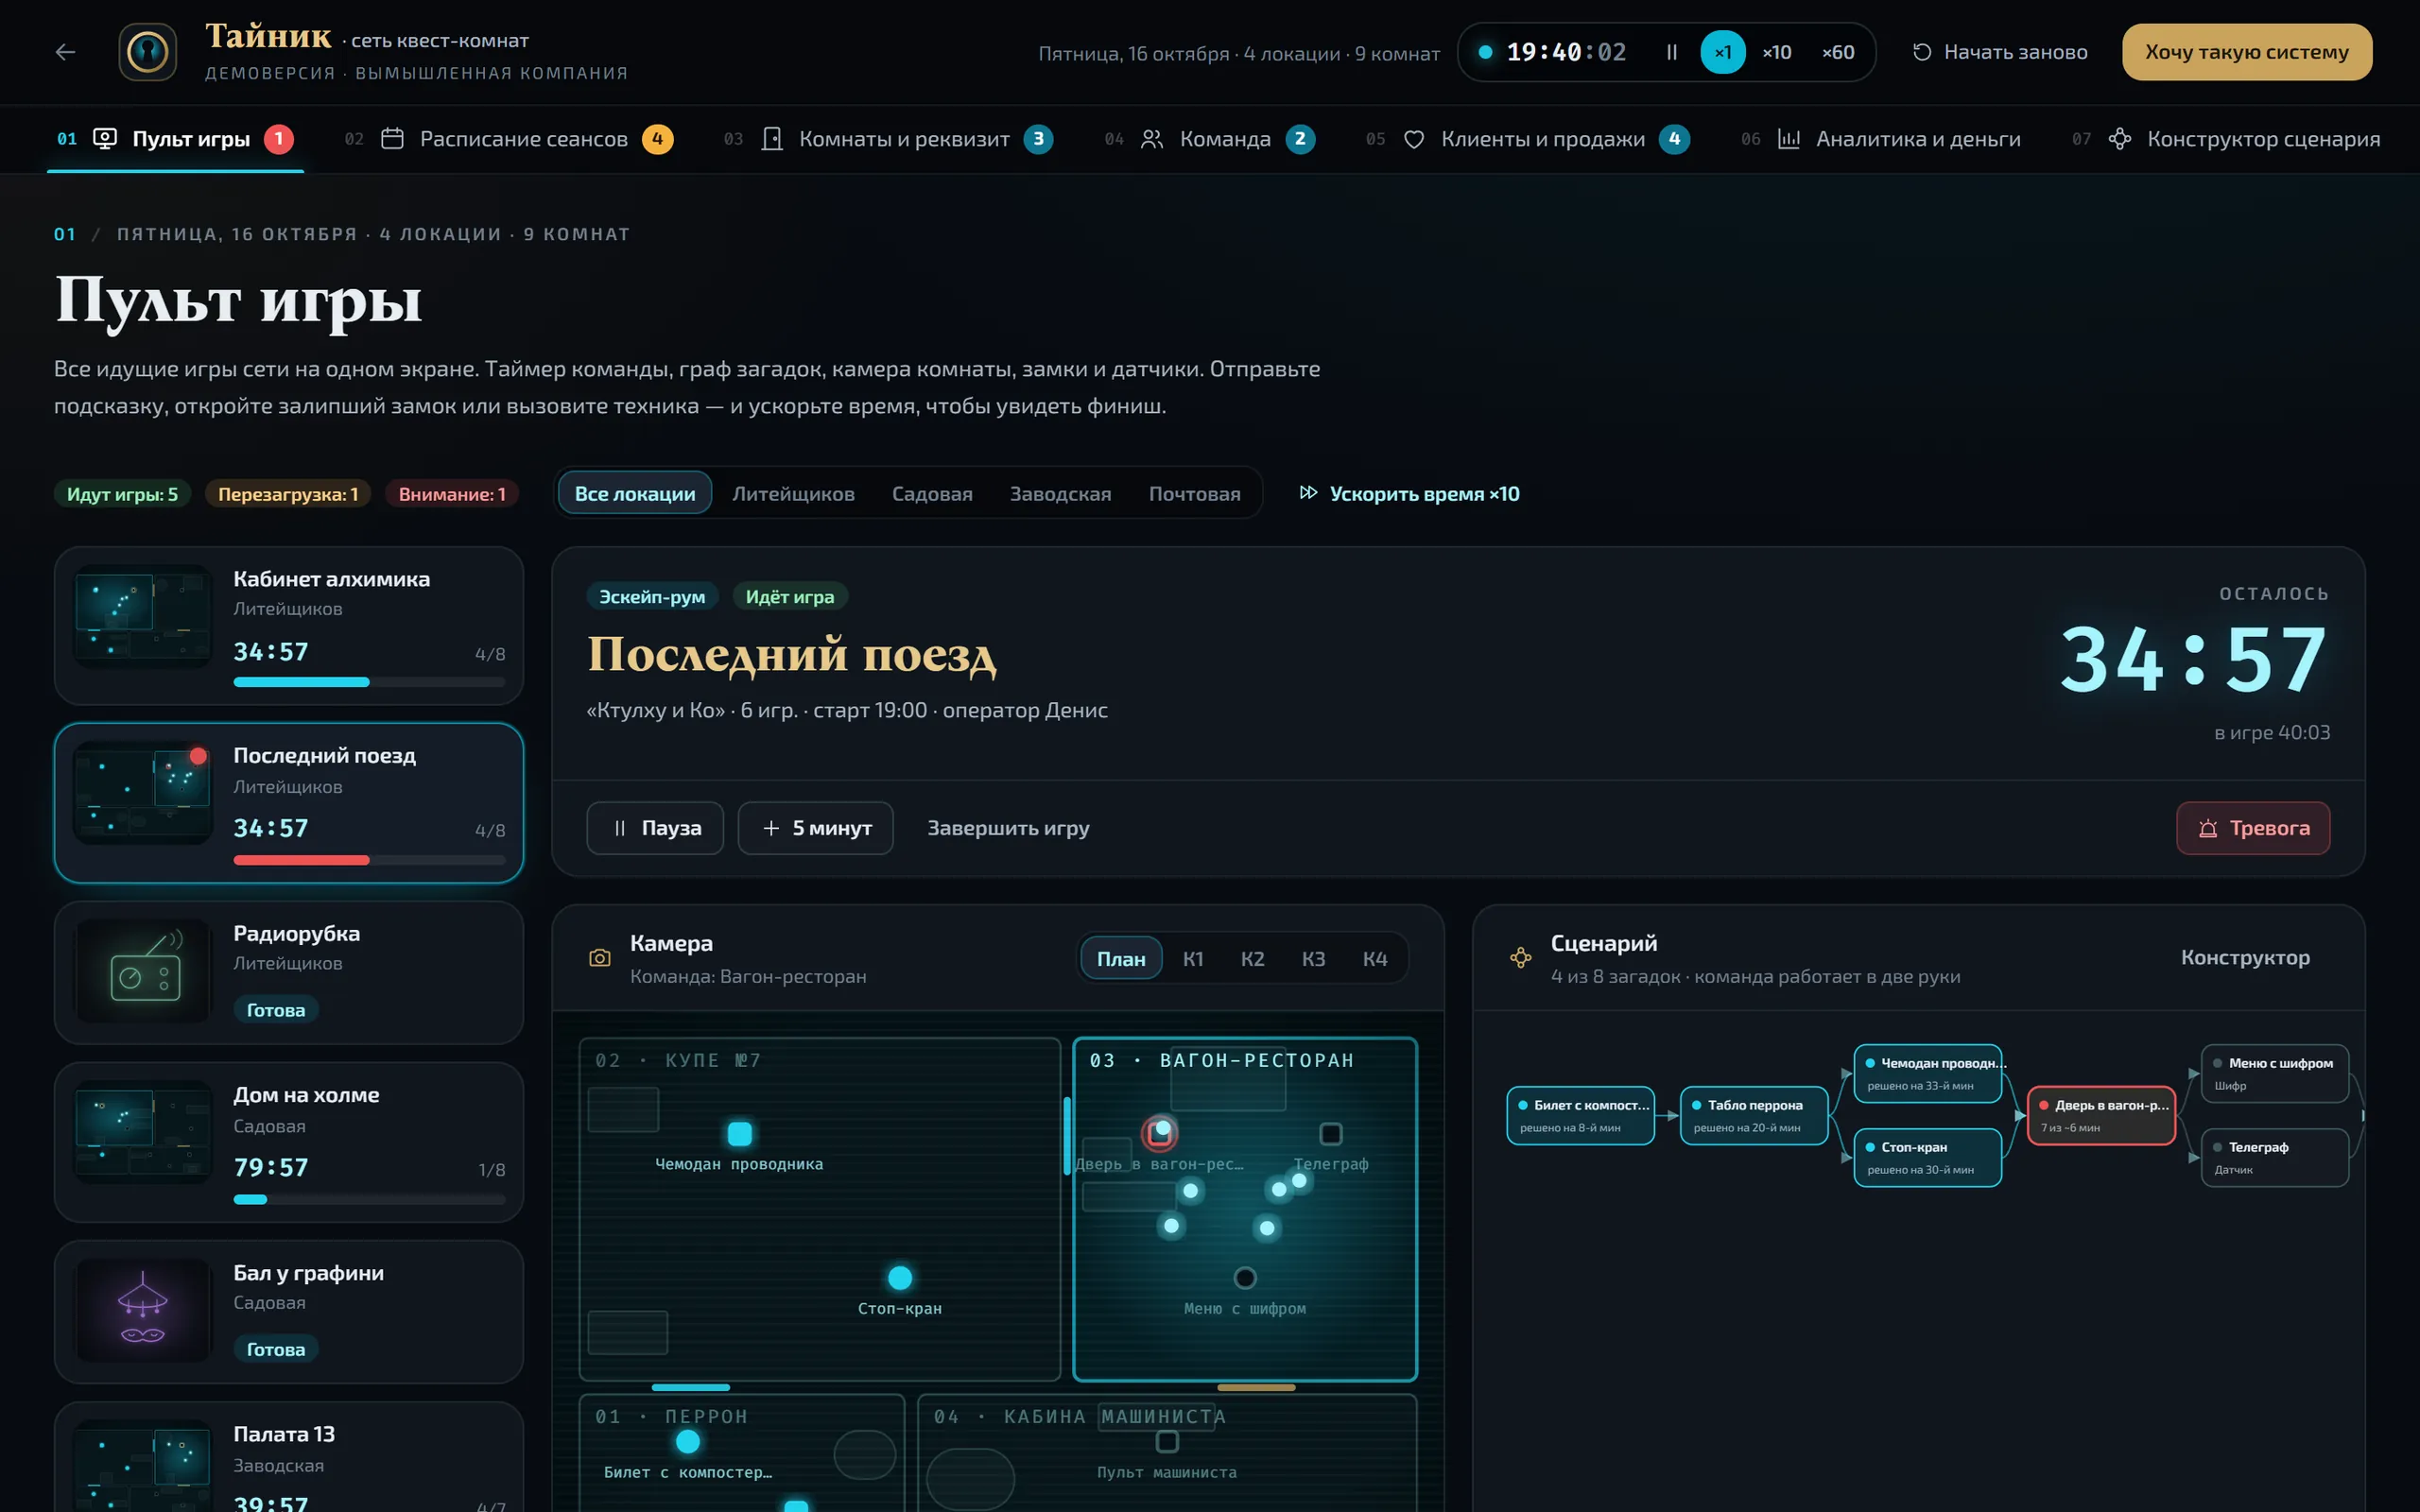Image resolution: width=2420 pixels, height=1512 pixels.
Task: Set simulation speed to ×10
Action: tap(1777, 52)
